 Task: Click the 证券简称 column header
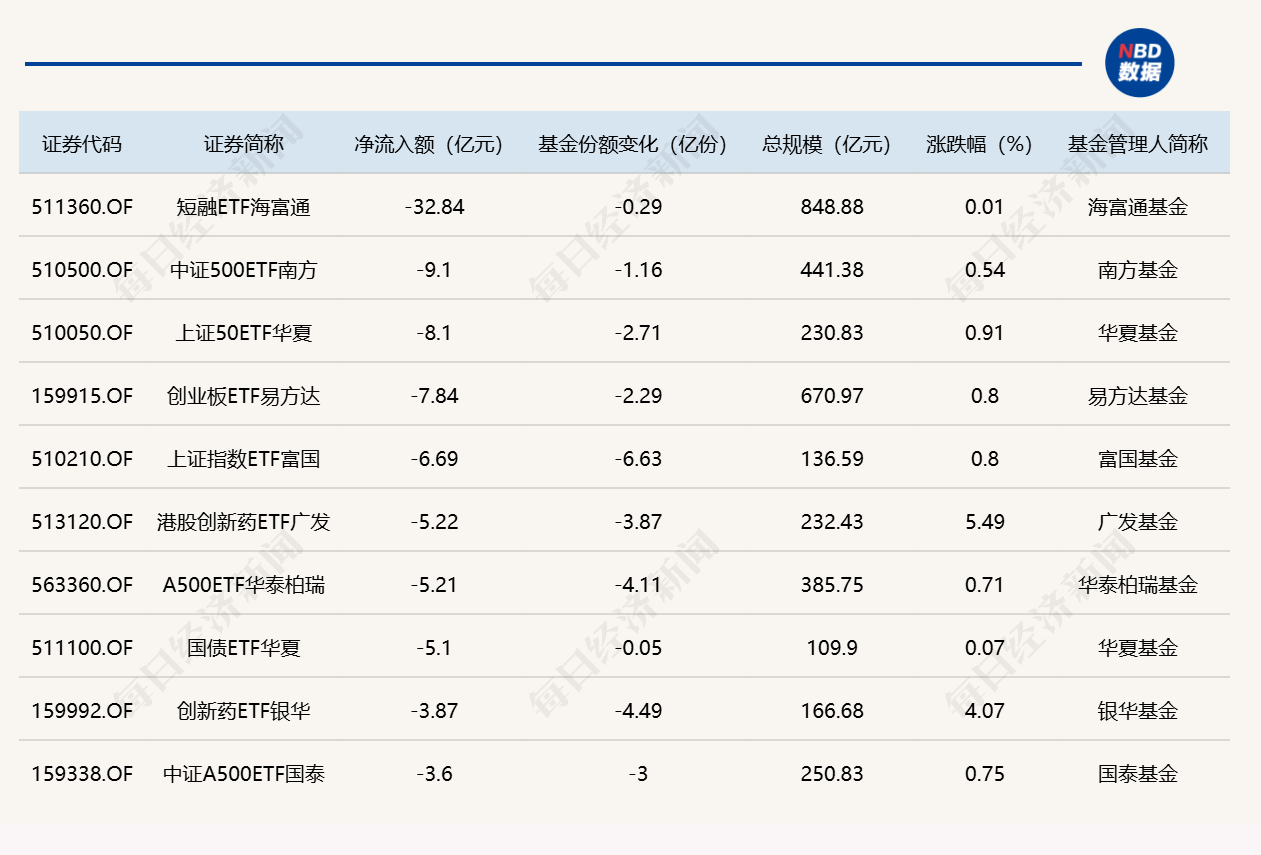pos(244,144)
